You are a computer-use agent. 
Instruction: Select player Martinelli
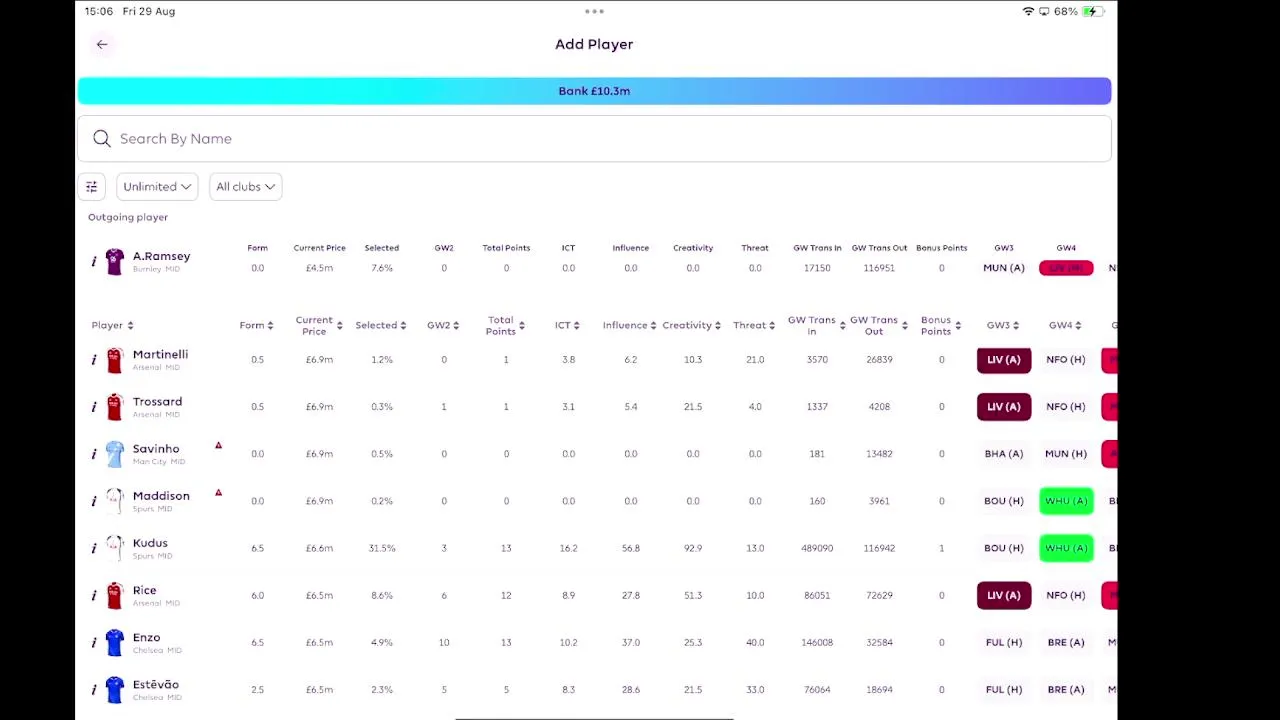[160, 355]
